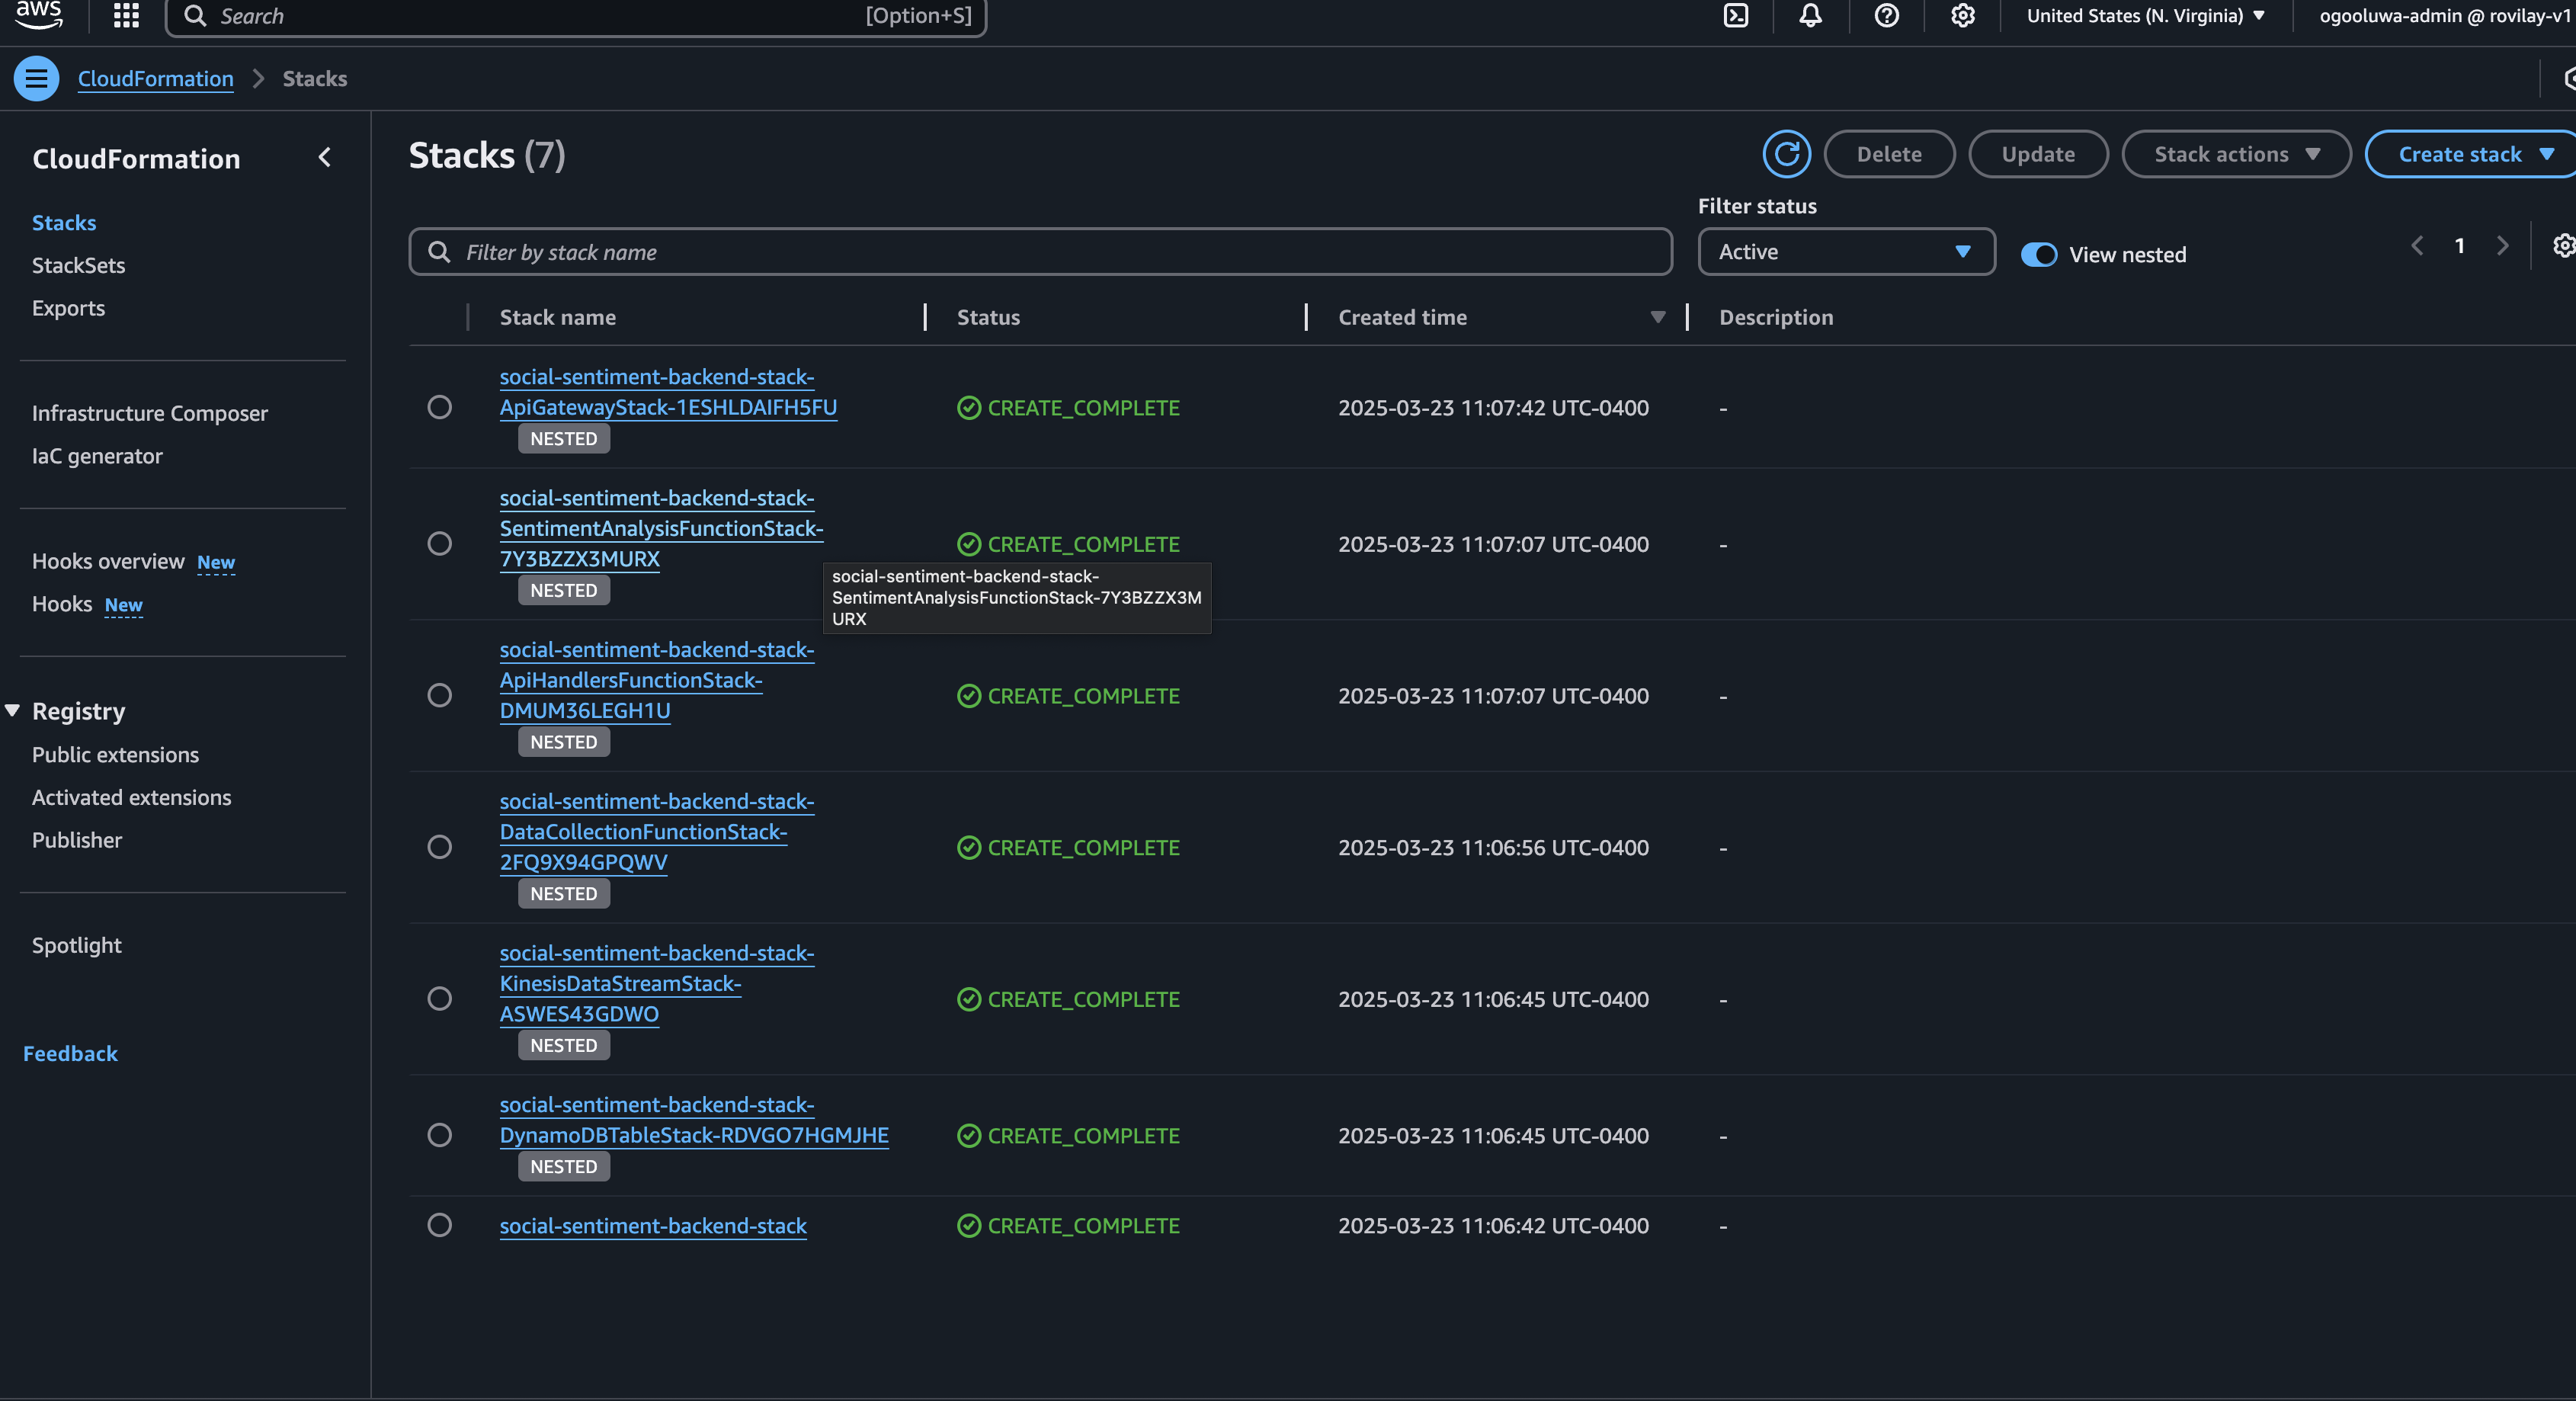Image resolution: width=2576 pixels, height=1401 pixels.
Task: Click the search magnifier in top bar
Action: [x=195, y=16]
